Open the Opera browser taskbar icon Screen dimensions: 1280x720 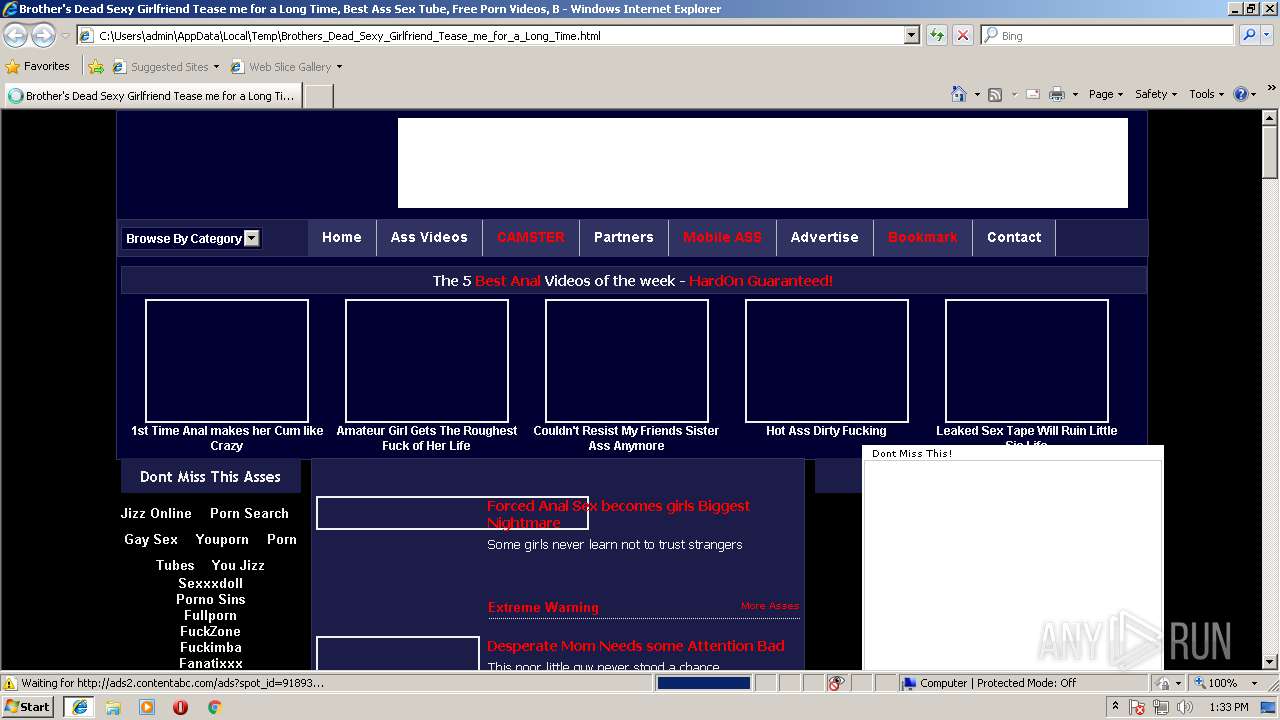[x=181, y=707]
